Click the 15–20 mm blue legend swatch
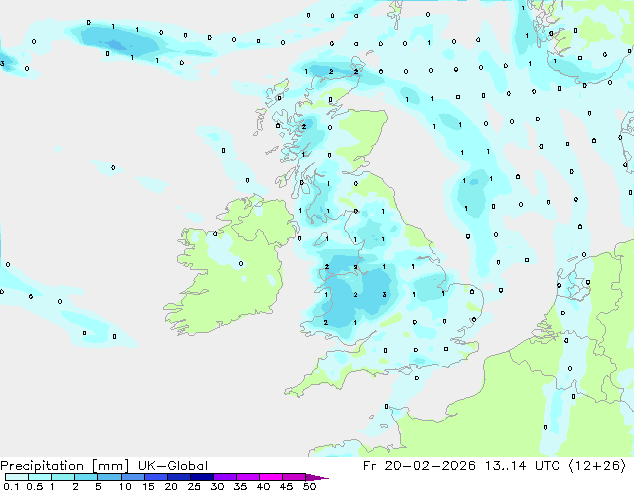Screen dimensions: 634x490 click(x=156, y=477)
